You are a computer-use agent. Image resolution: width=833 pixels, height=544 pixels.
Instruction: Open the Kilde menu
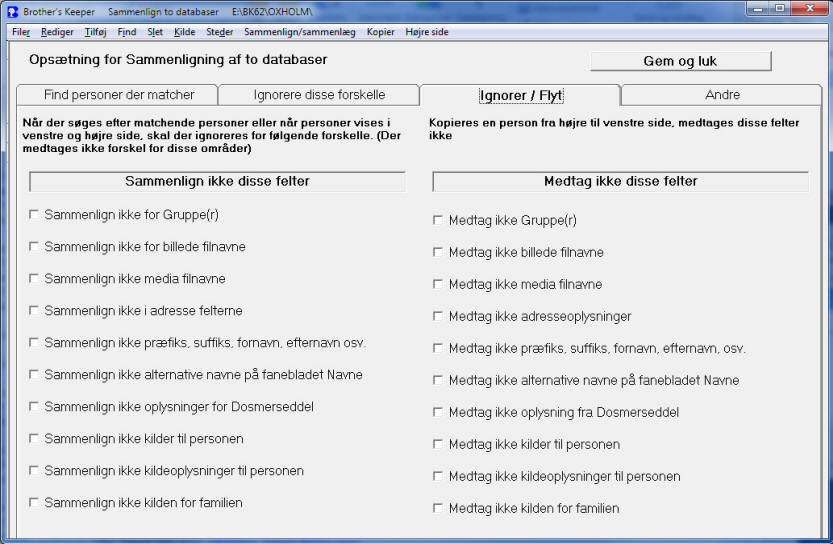tap(184, 32)
